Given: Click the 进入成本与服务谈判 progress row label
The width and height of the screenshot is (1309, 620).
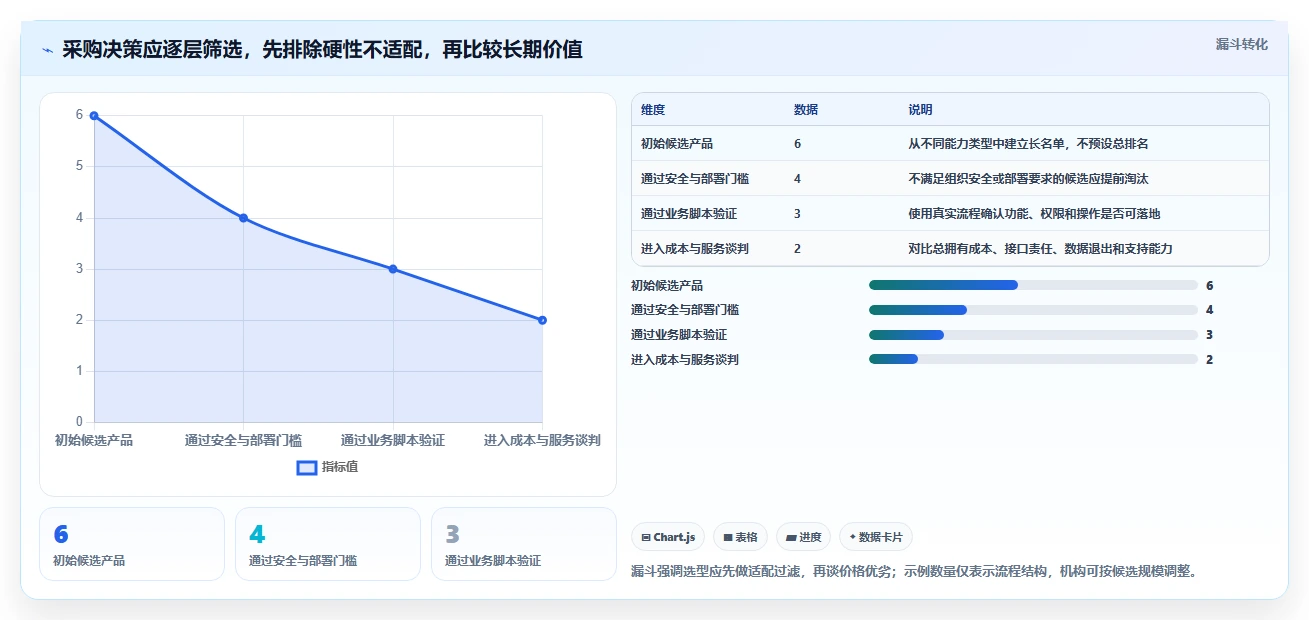Looking at the screenshot, I should pos(685,359).
